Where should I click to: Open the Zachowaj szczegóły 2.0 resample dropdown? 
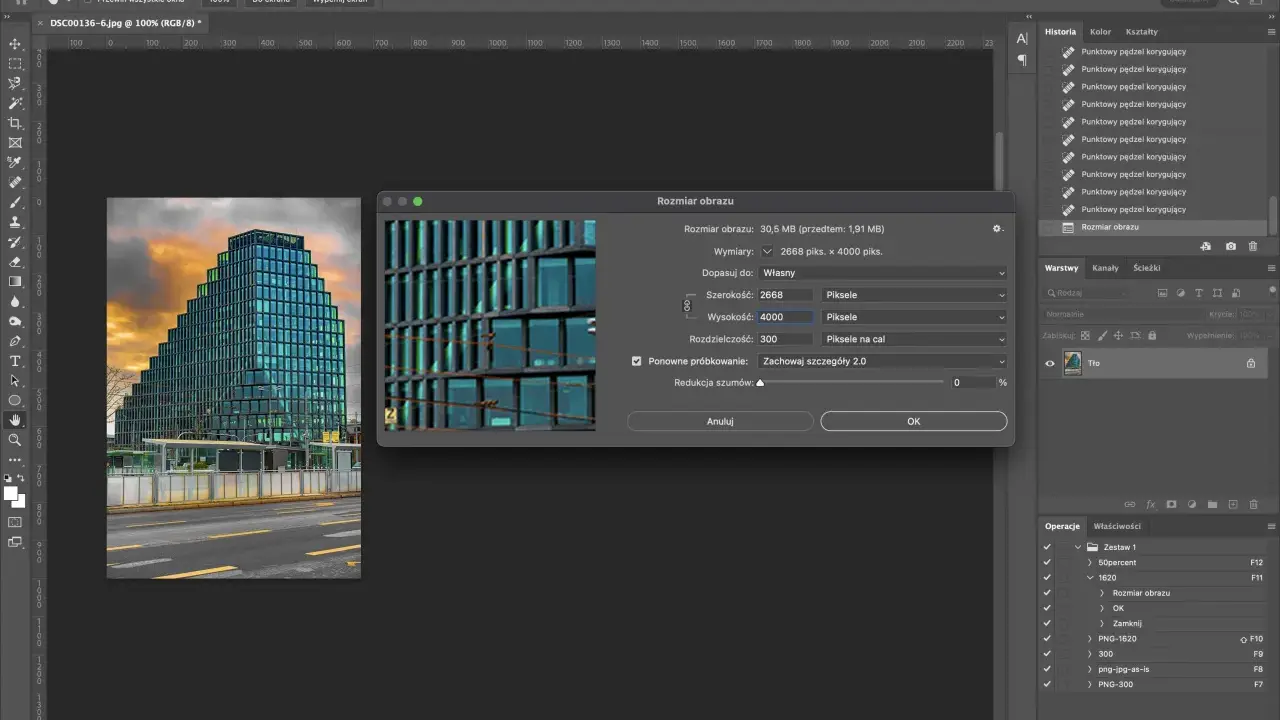point(883,361)
